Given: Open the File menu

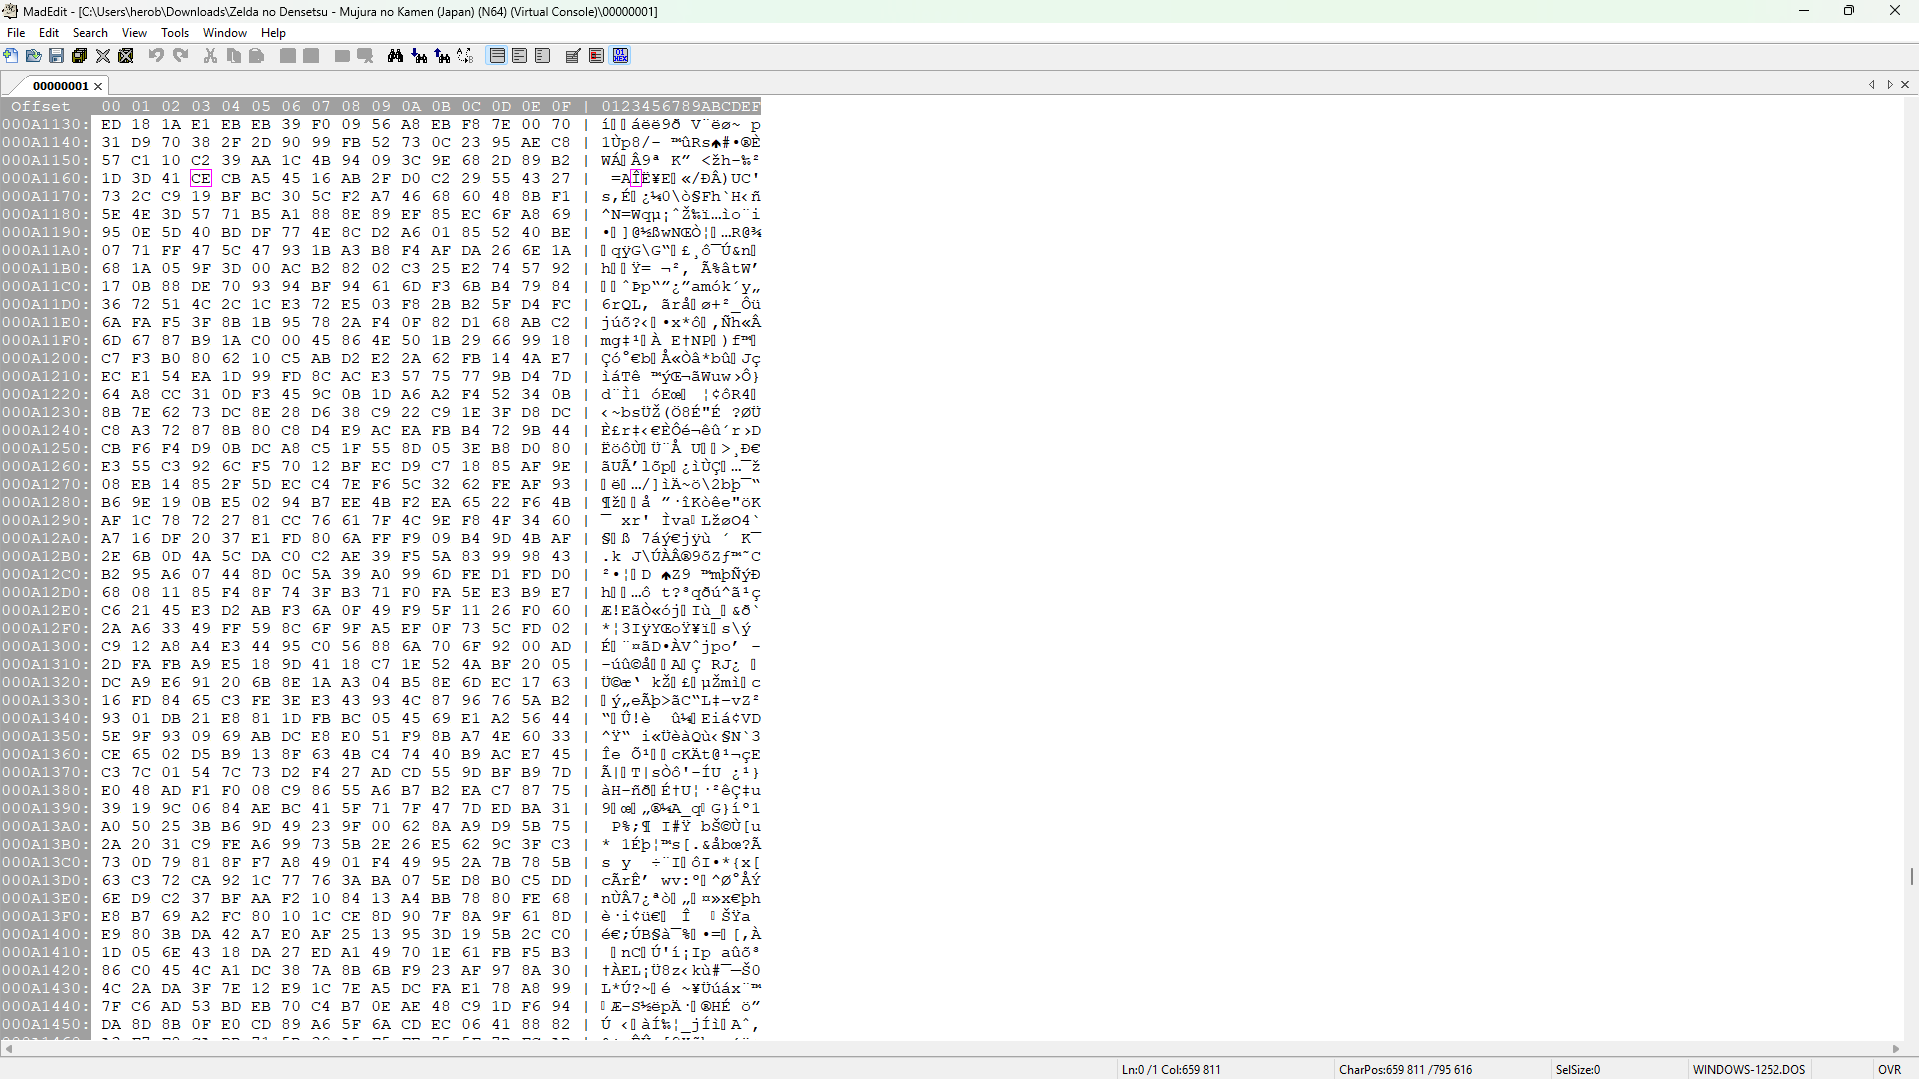Looking at the screenshot, I should tap(16, 33).
